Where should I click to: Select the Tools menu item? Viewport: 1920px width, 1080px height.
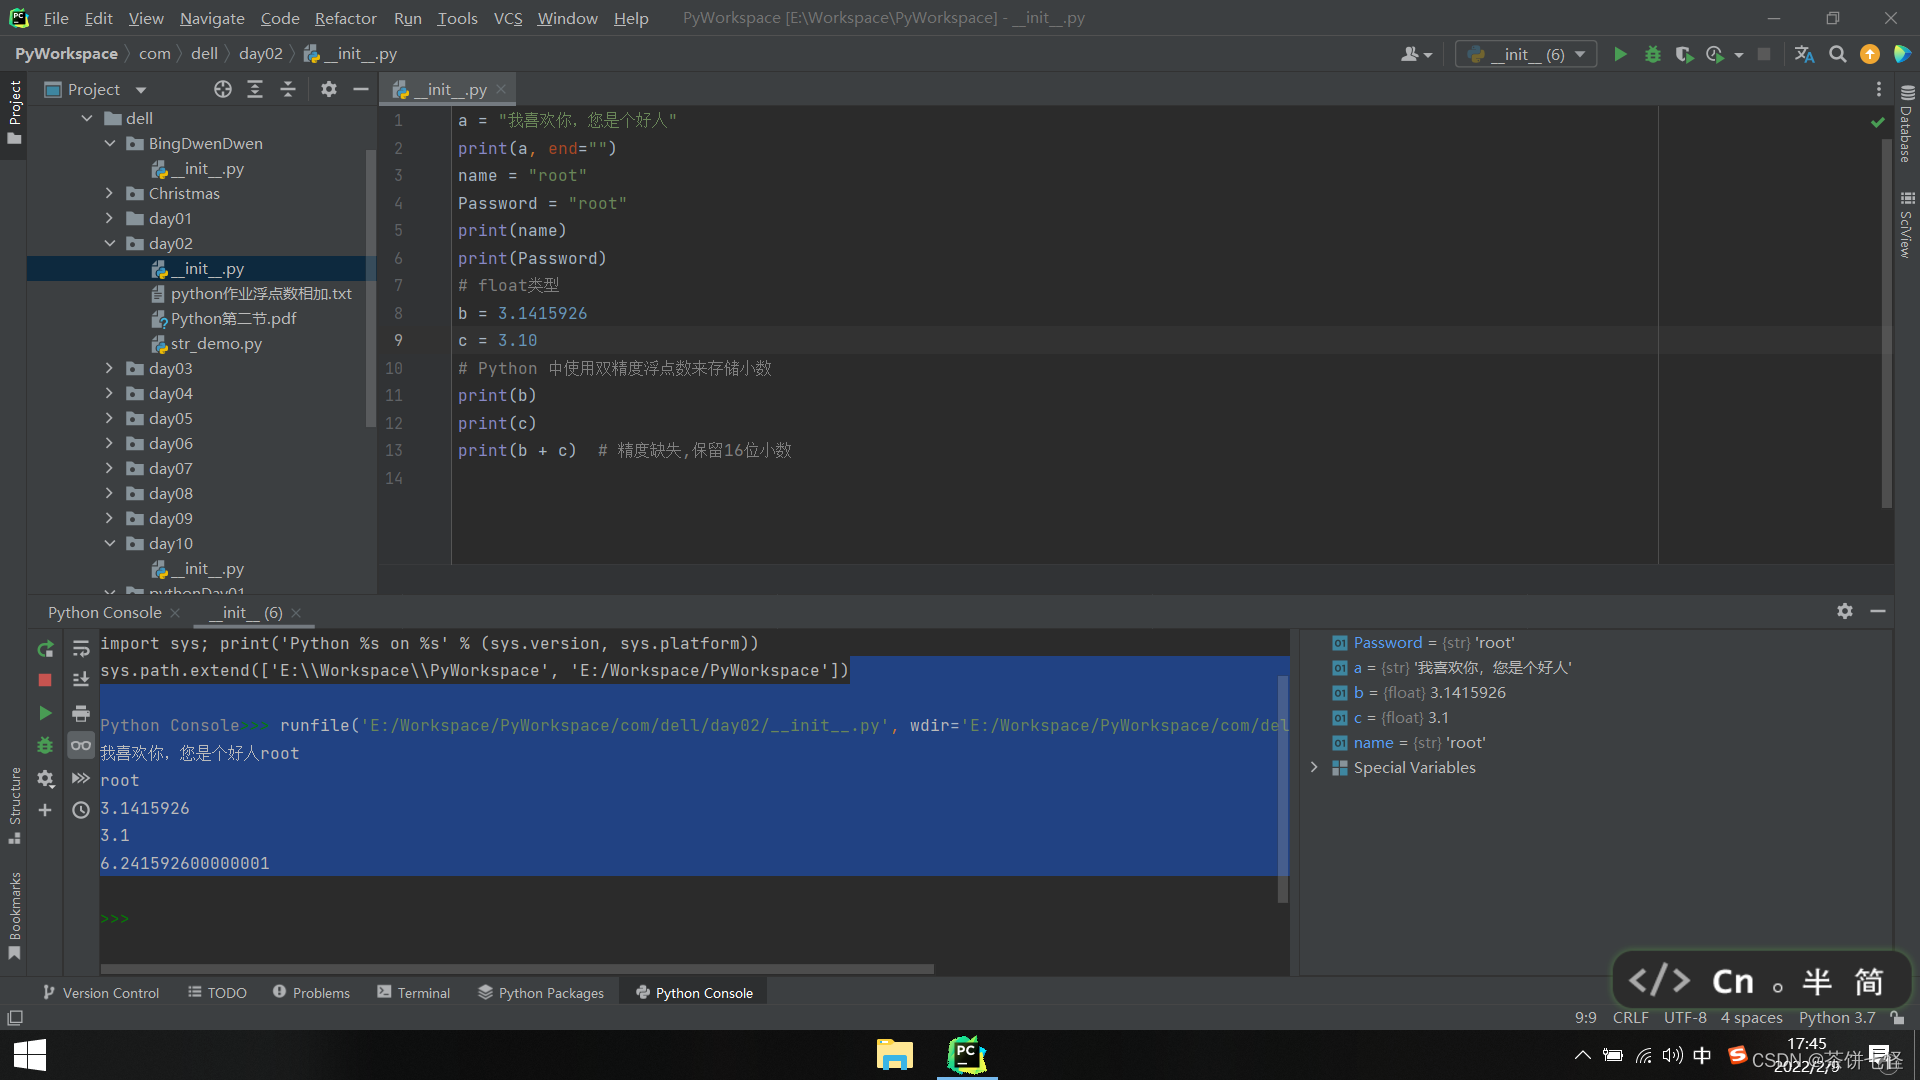coord(456,17)
